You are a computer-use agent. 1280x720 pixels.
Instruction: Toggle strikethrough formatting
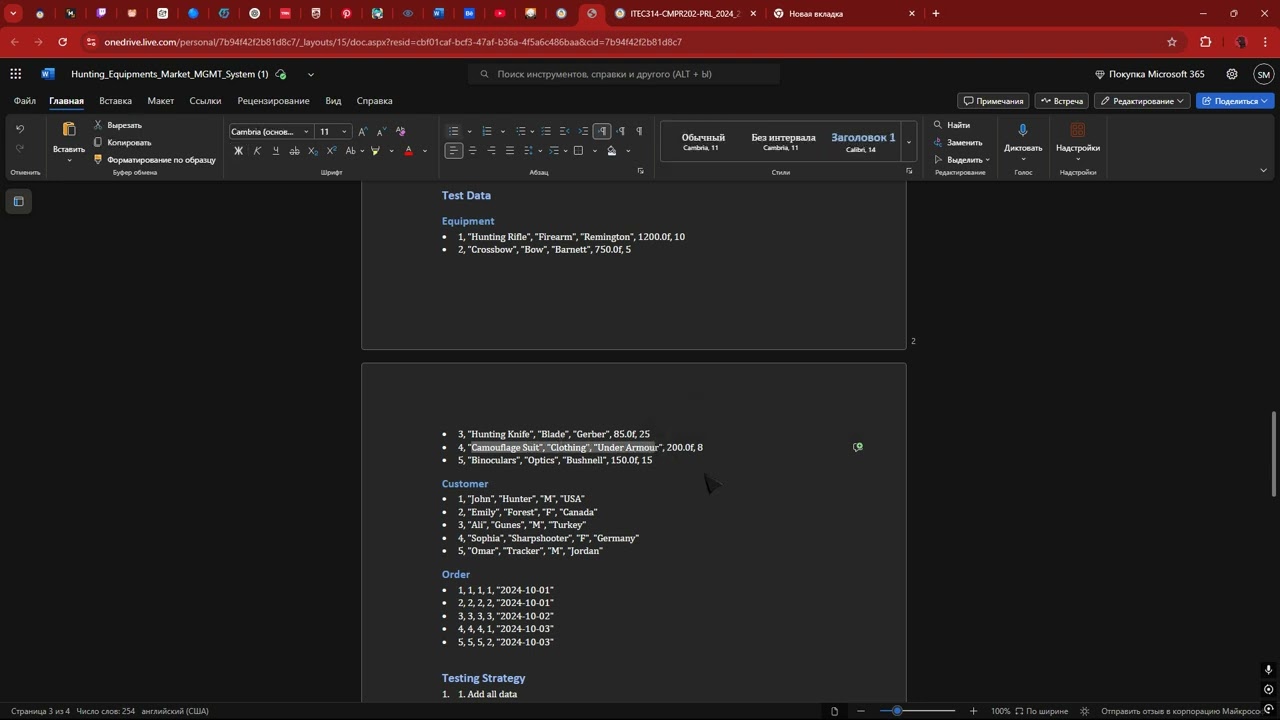294,151
